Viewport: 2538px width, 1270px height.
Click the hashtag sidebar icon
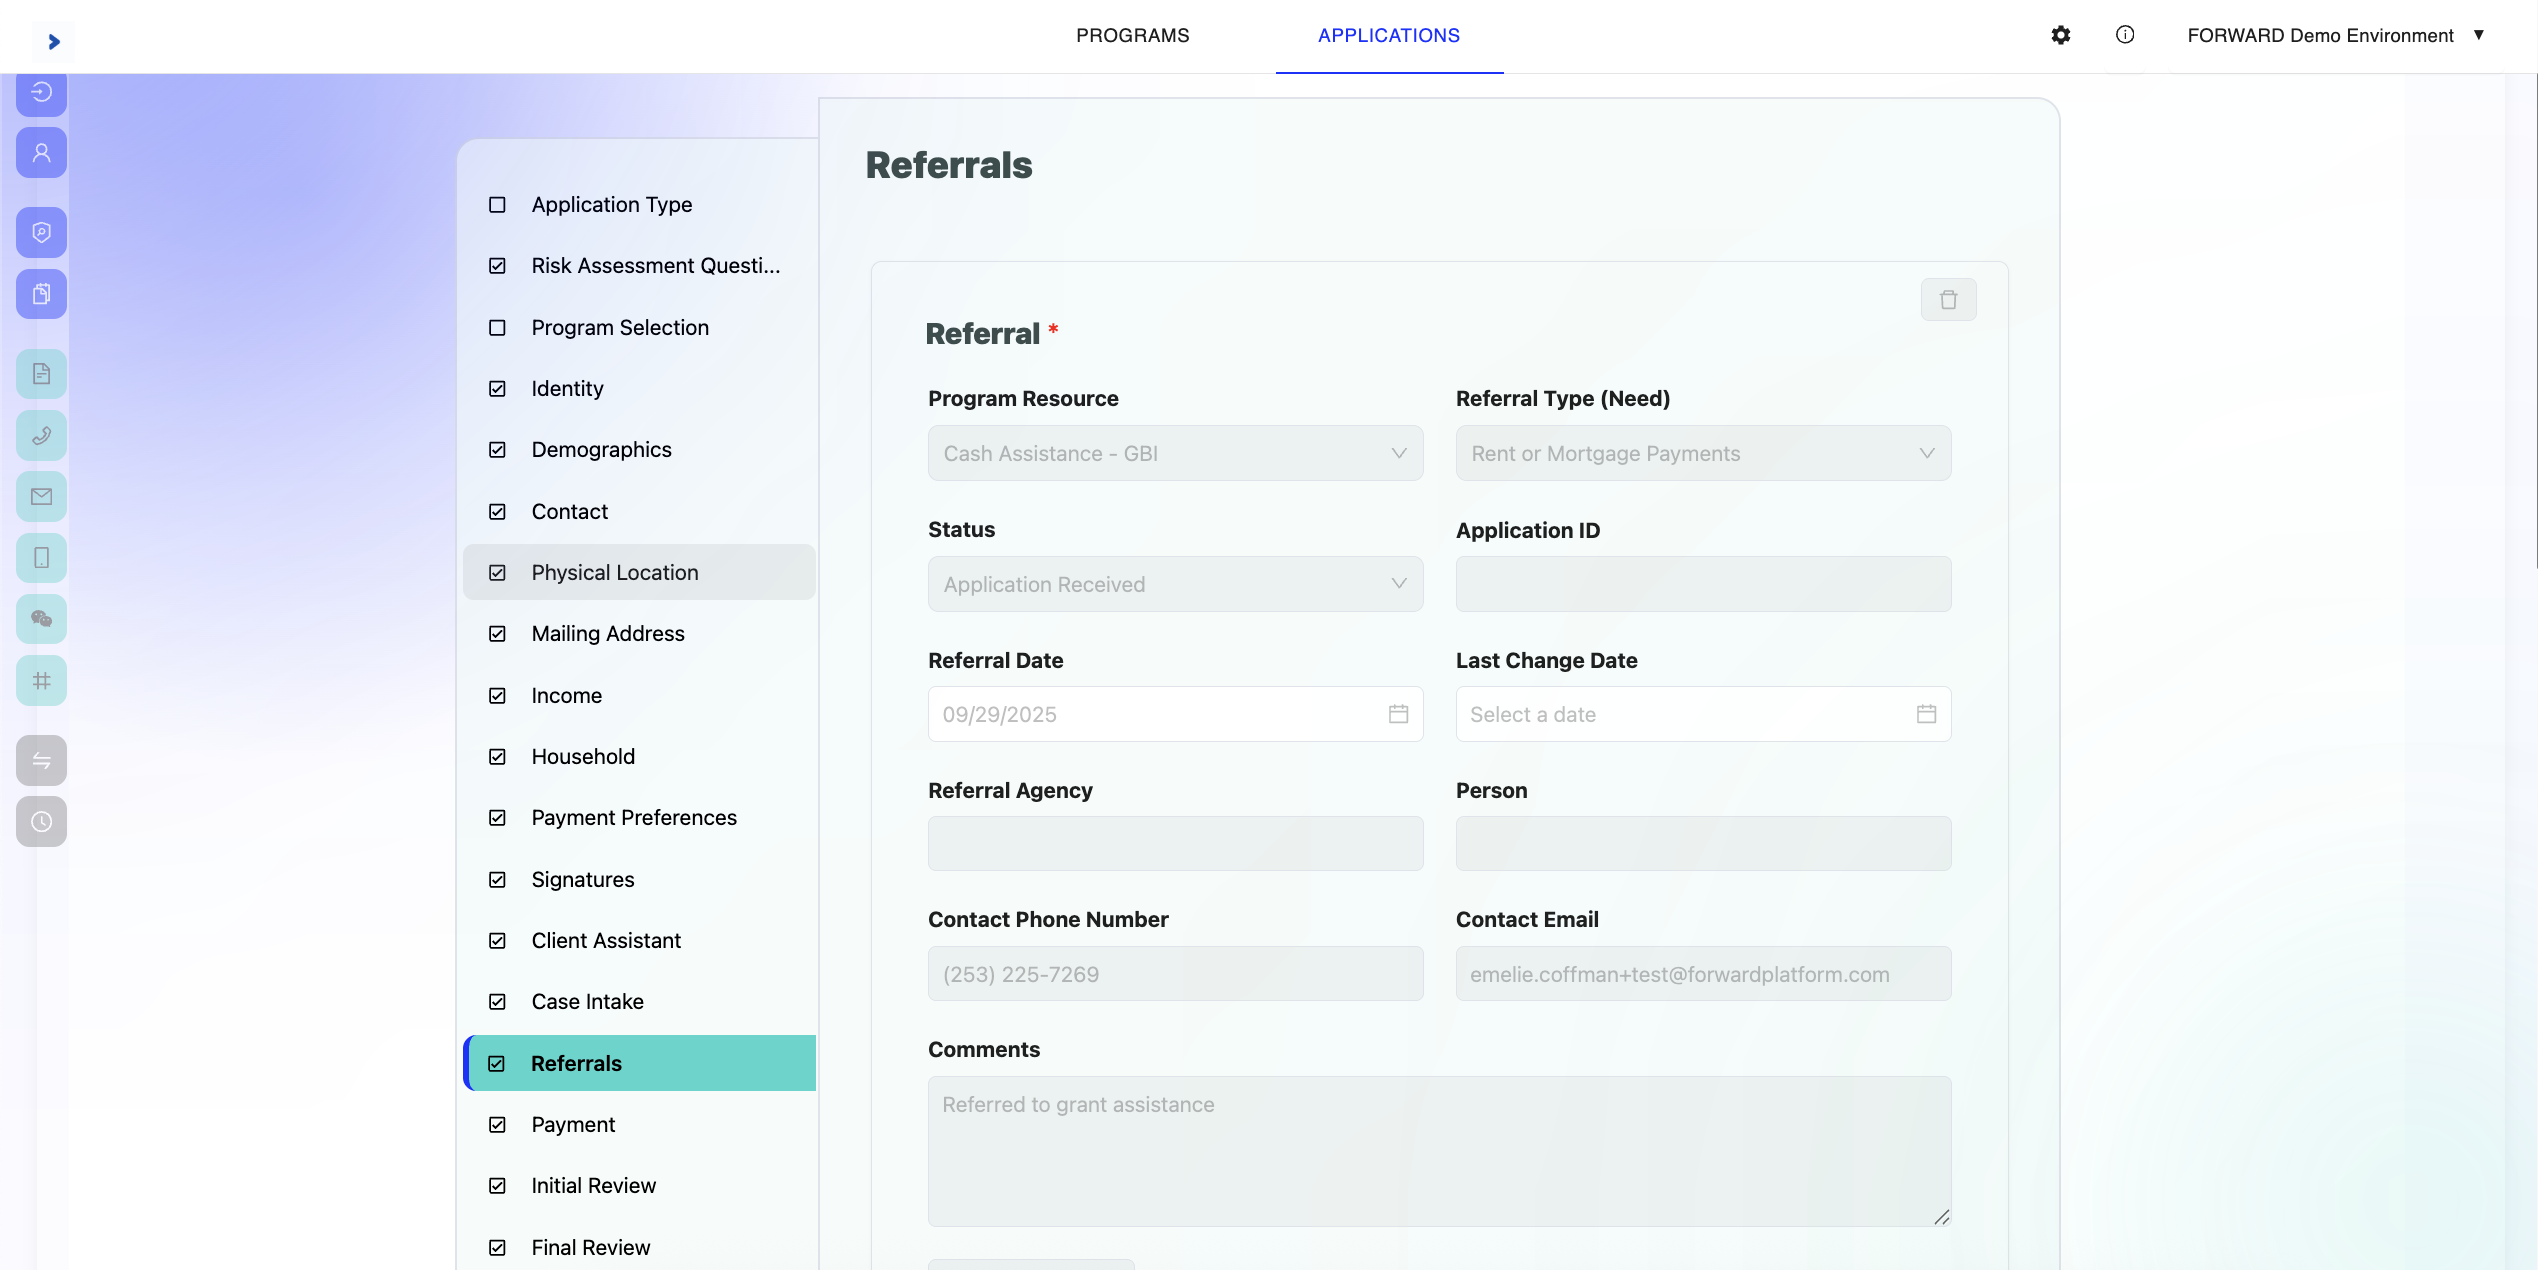click(x=41, y=680)
